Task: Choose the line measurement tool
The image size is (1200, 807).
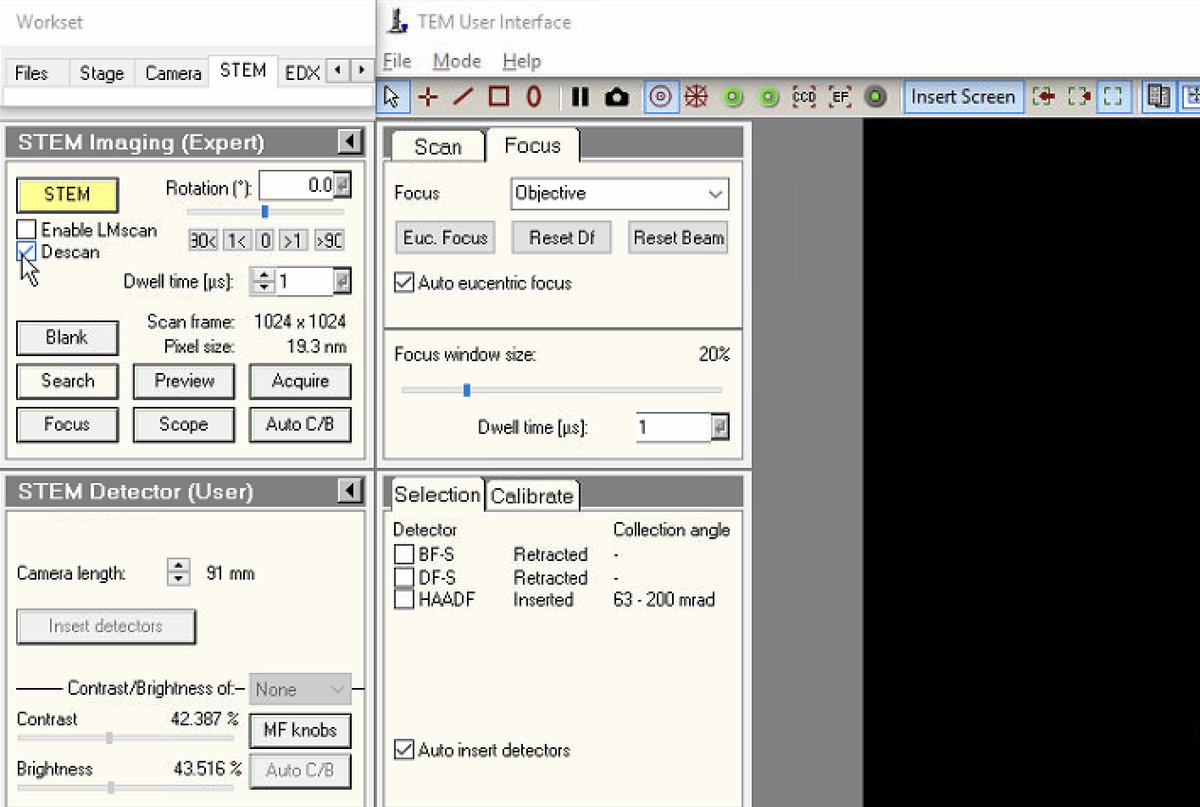Action: (x=463, y=96)
